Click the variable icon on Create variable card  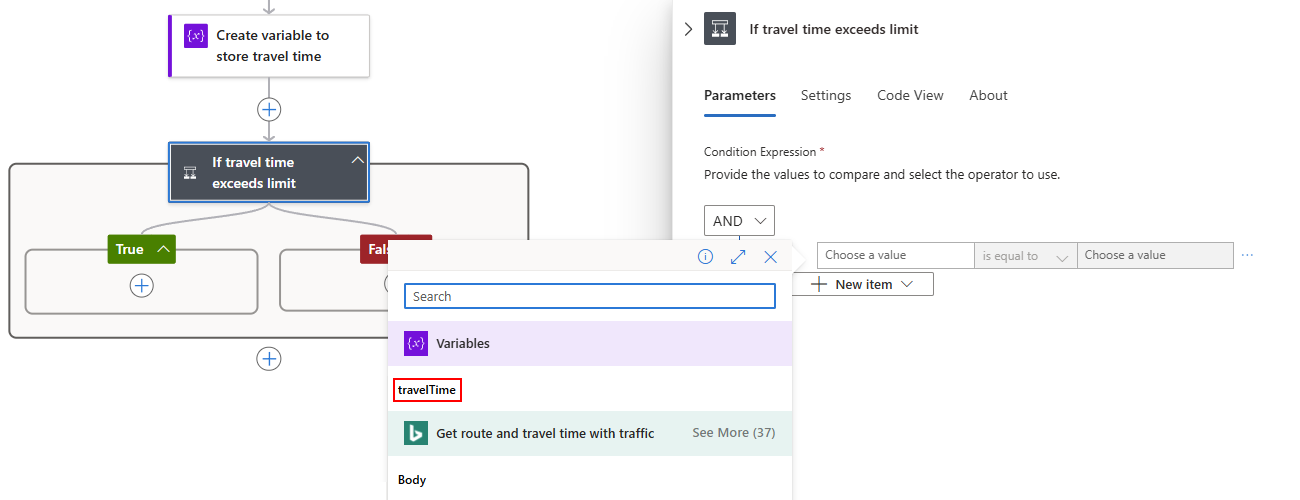[x=196, y=35]
